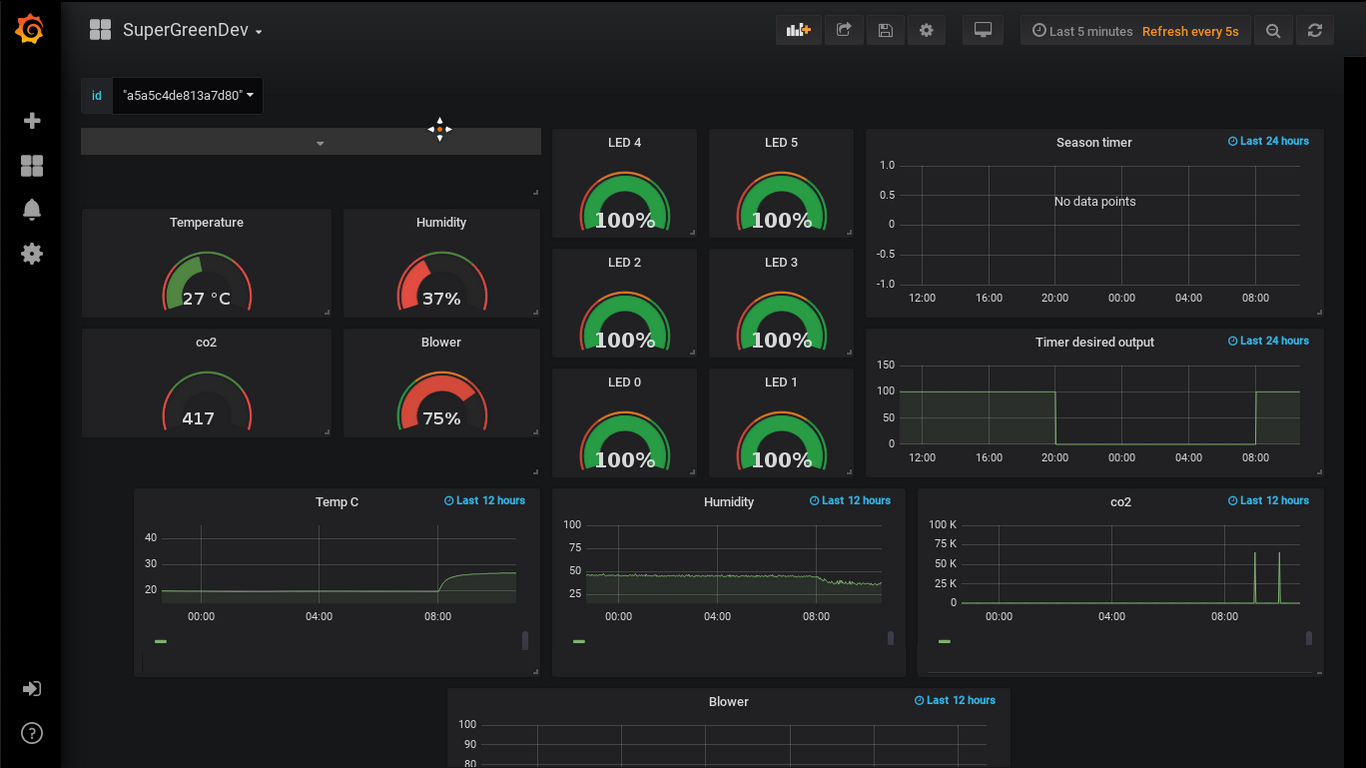This screenshot has height=768, width=1366.
Task: Open the LED 3 panel title menu
Action: tap(781, 262)
